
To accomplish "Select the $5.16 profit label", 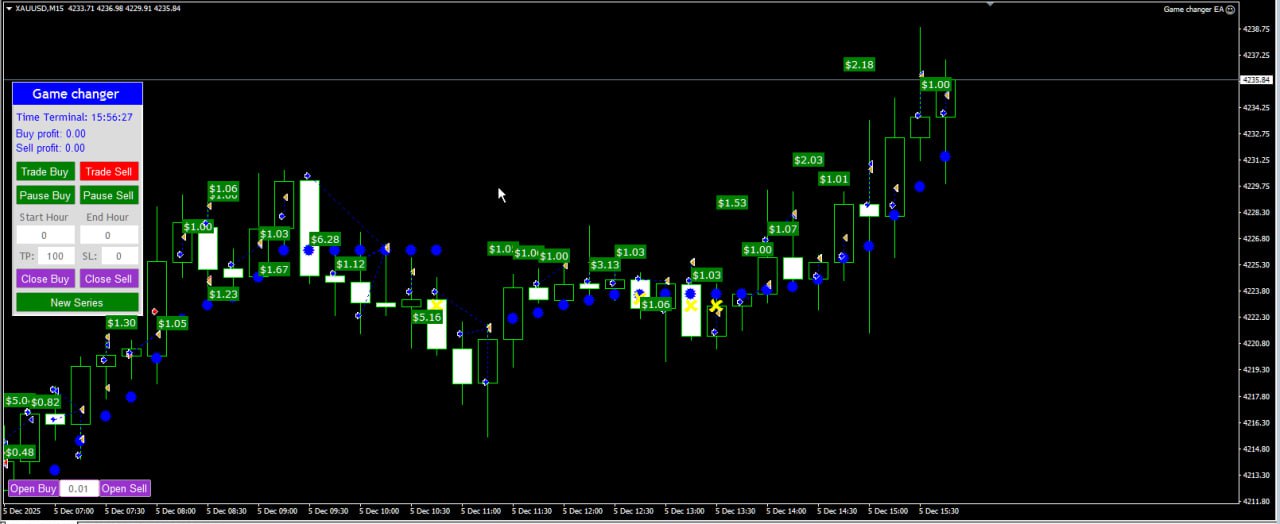I will [427, 317].
